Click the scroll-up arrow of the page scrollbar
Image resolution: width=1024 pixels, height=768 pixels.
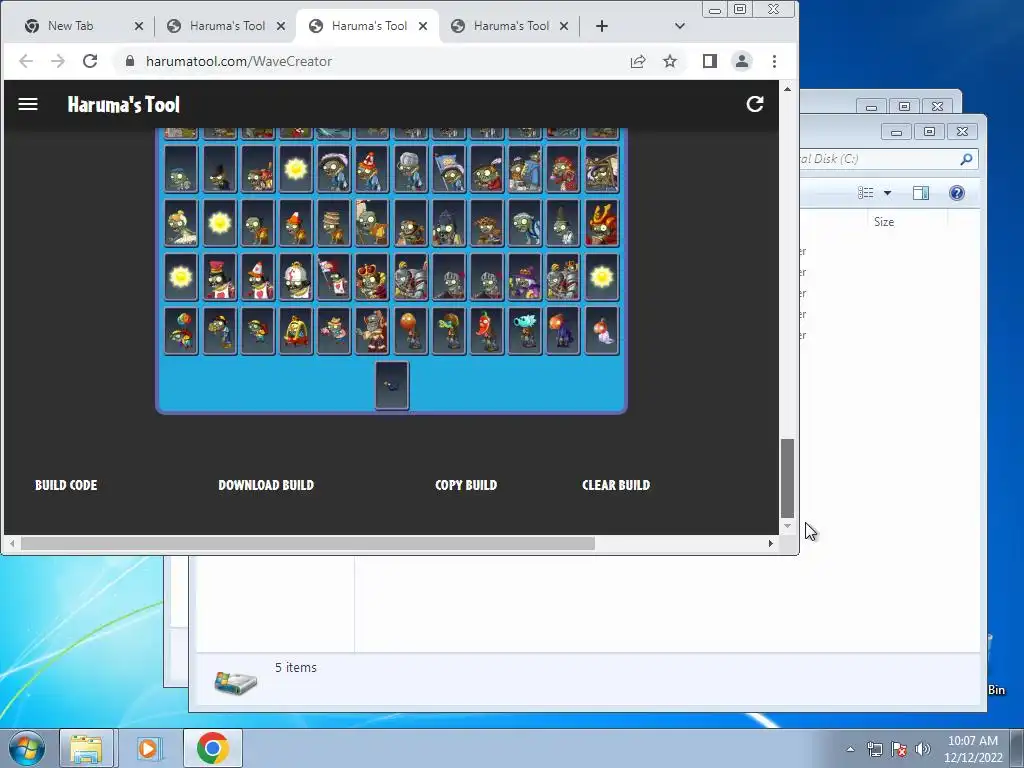point(788,89)
